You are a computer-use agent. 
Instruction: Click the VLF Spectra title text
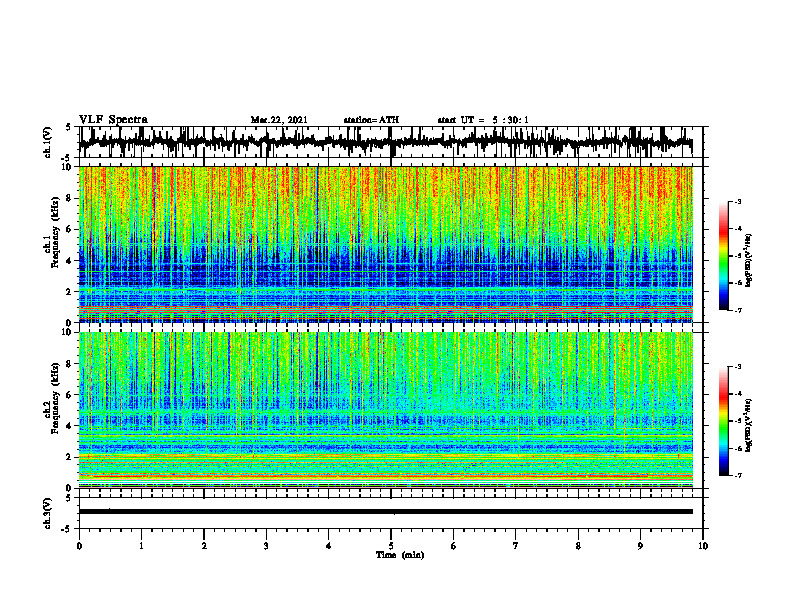113,120
